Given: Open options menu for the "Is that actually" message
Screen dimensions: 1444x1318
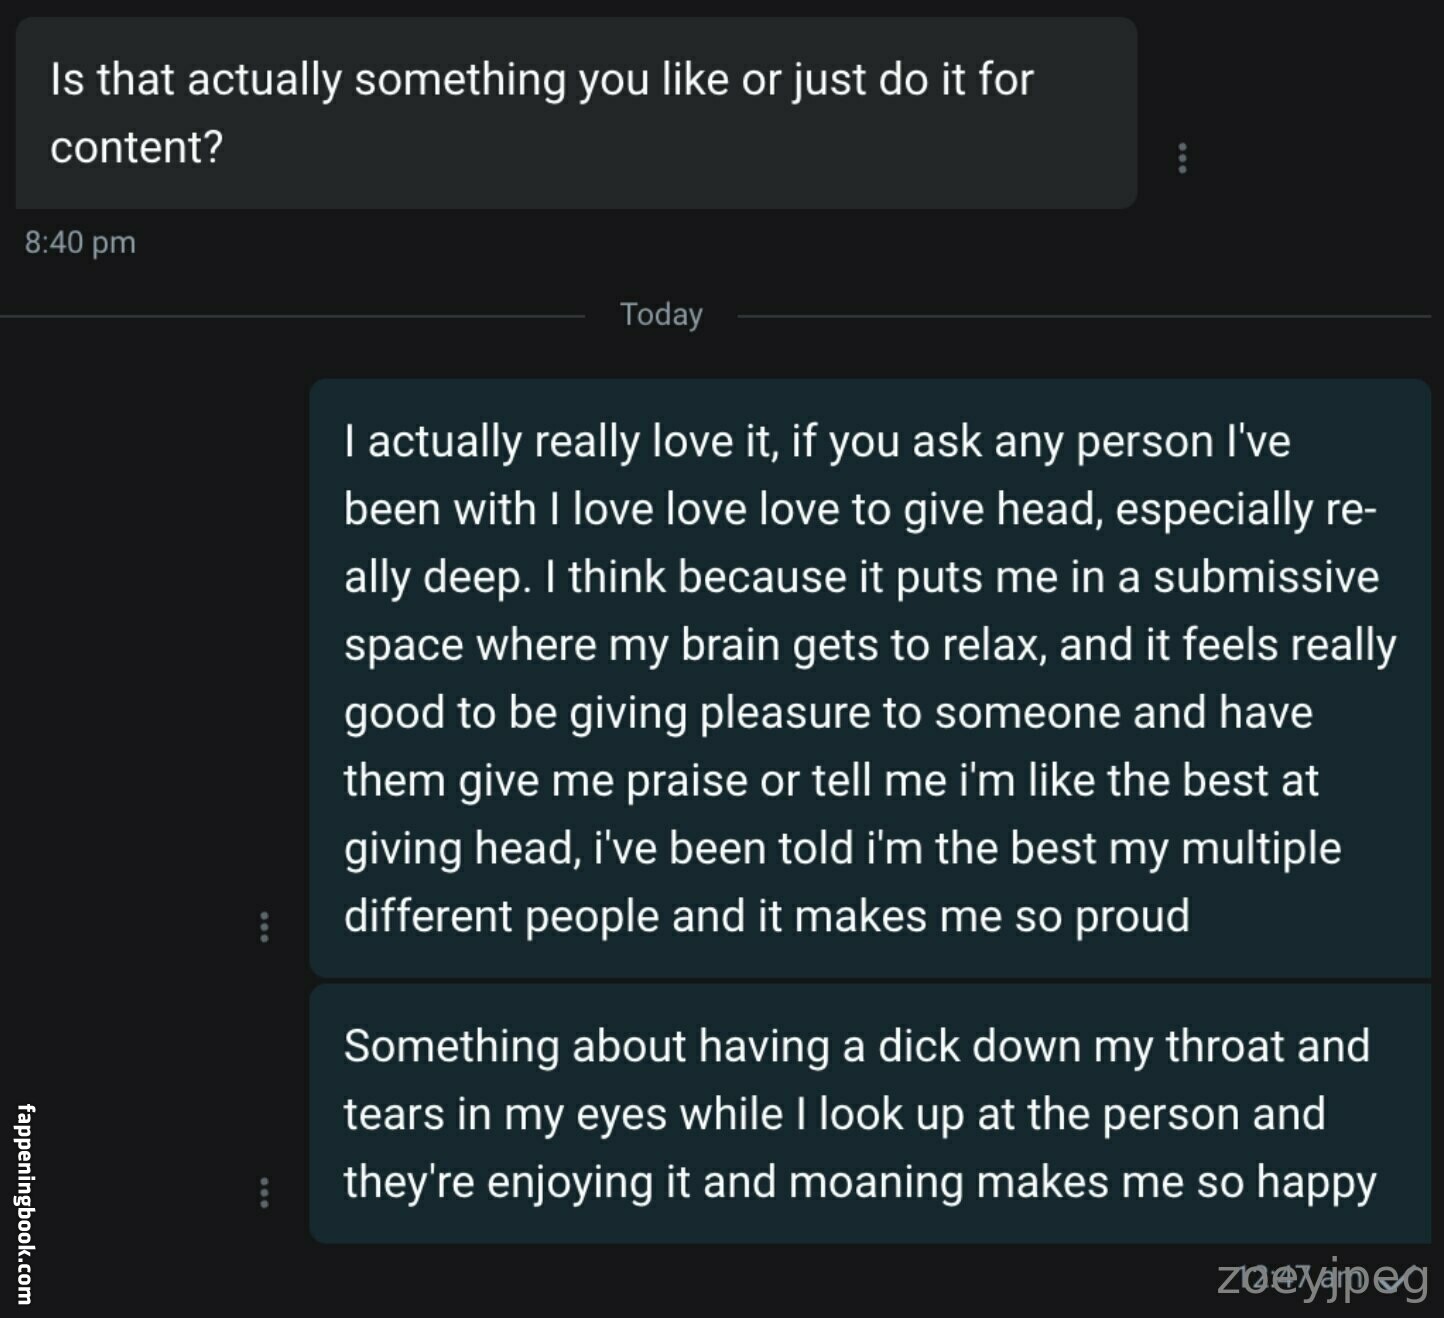Looking at the screenshot, I should (x=1182, y=158).
